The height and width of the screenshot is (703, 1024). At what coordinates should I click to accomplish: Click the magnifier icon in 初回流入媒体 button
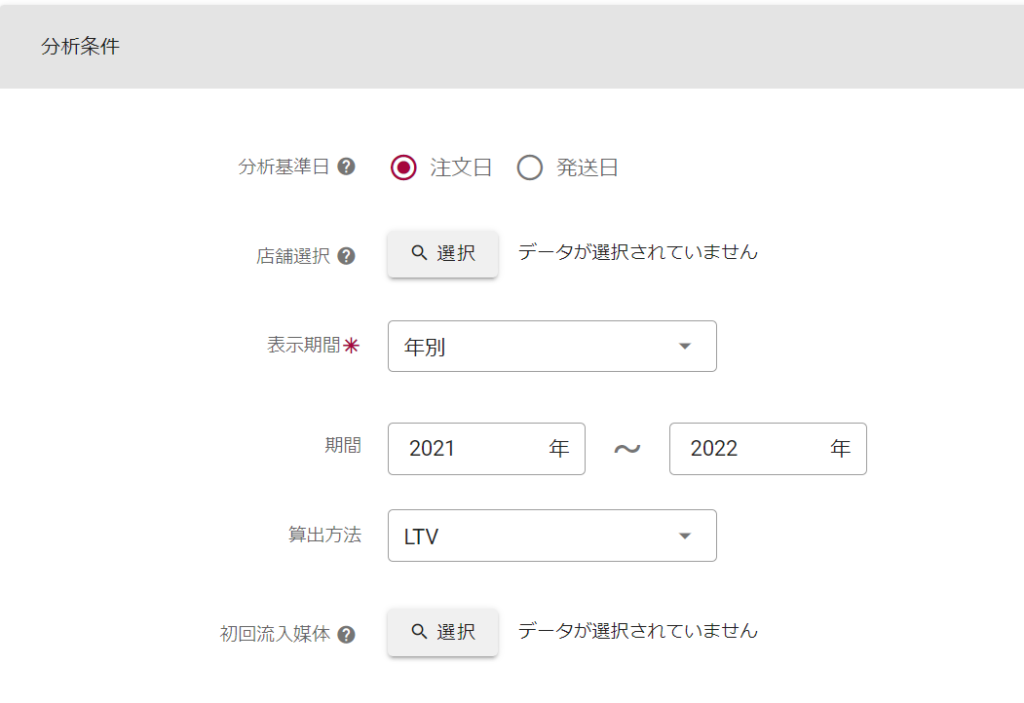pos(420,632)
